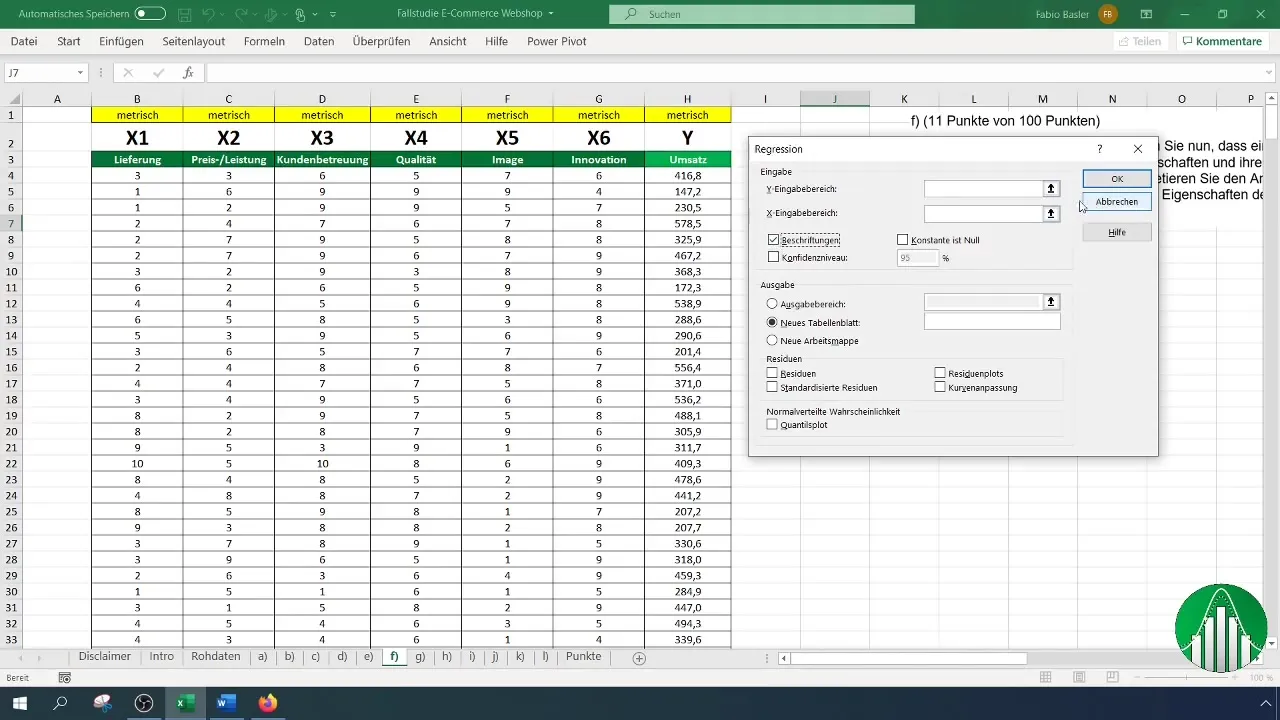Click range selector icon for Y-Eingabebereich

[x=1051, y=188]
